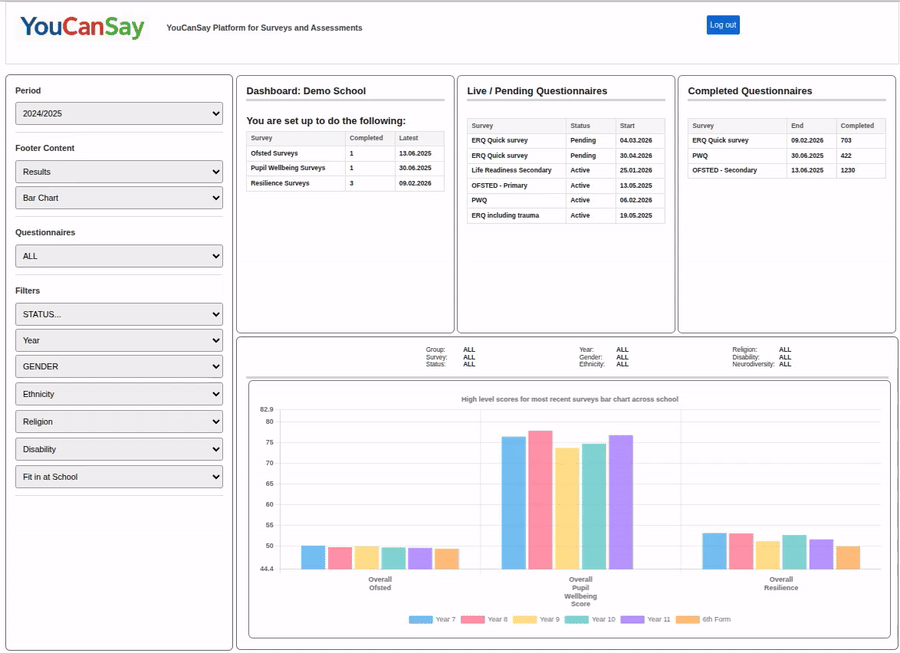900x653 pixels.
Task: Click the OFSTED - Secondary completed row
Action: pos(786,170)
